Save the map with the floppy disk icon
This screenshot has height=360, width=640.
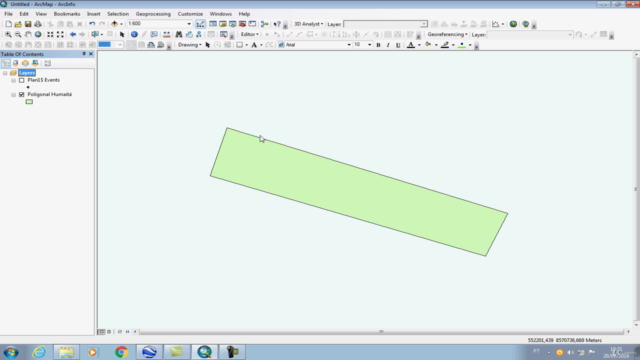point(28,24)
